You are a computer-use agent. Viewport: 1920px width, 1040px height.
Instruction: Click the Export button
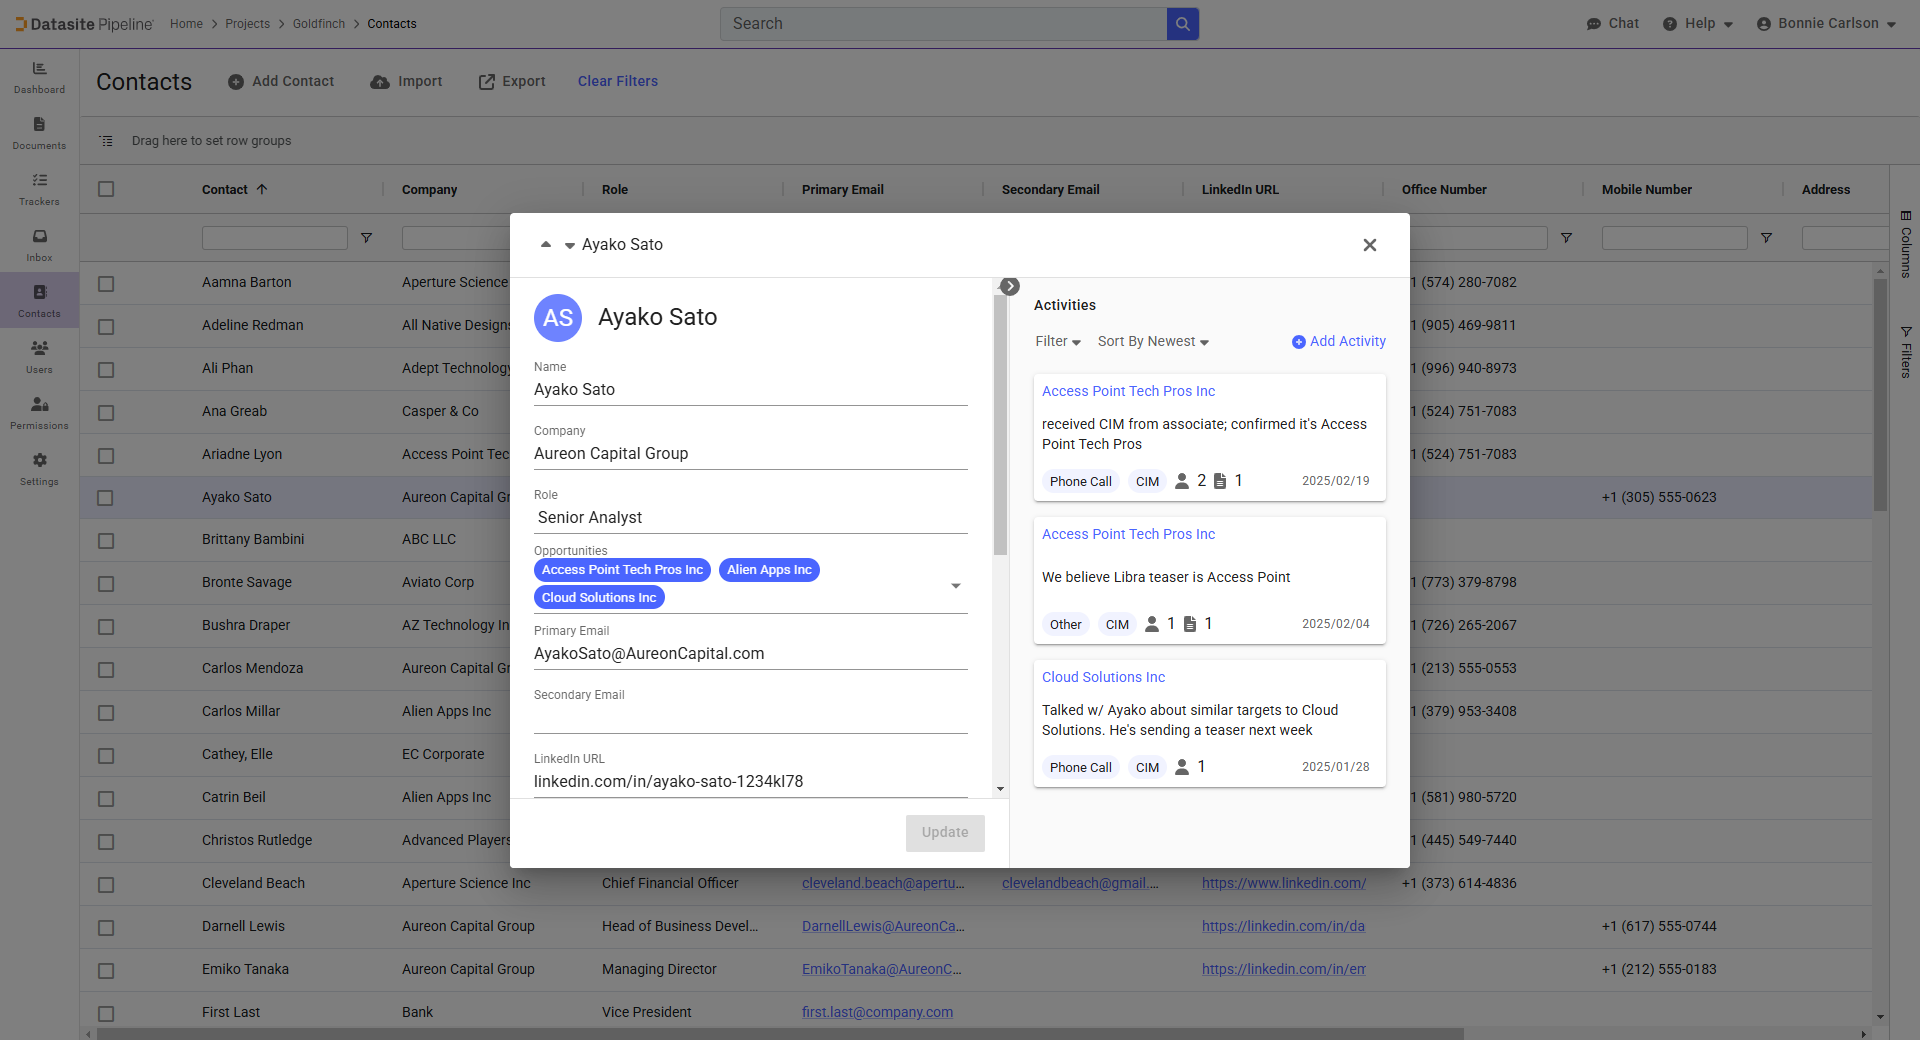[x=512, y=82]
